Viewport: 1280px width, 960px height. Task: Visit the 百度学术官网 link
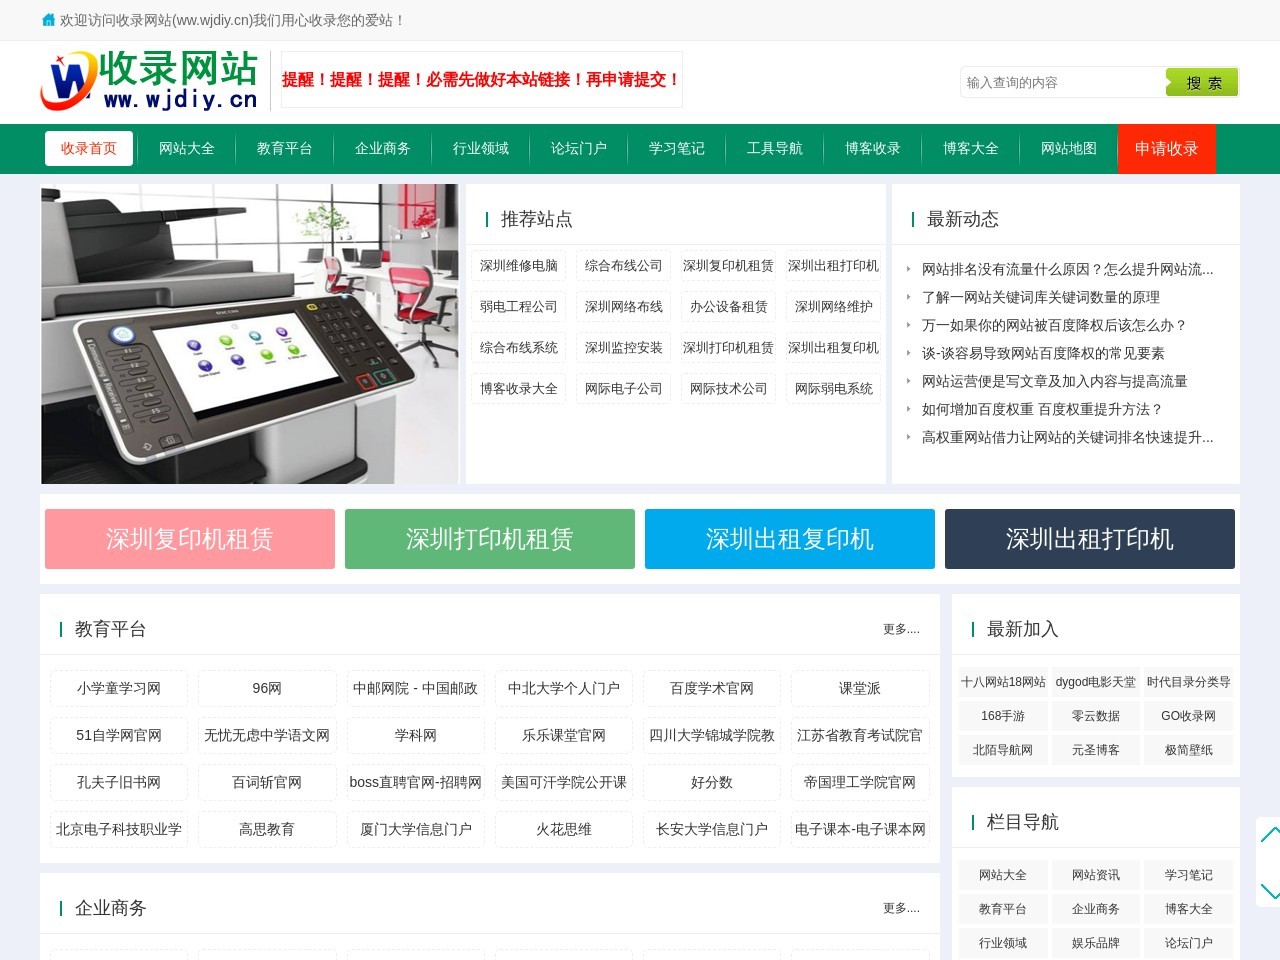click(x=711, y=688)
